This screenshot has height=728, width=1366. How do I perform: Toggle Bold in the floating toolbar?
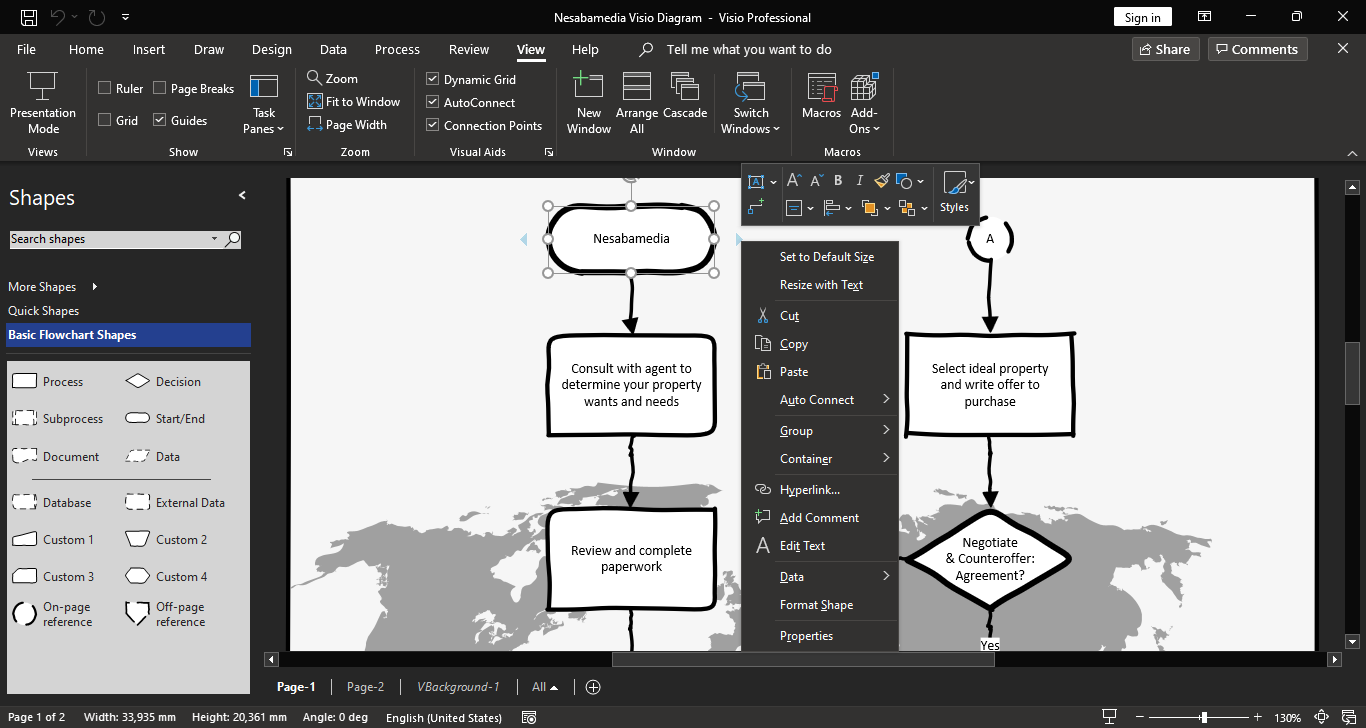(x=838, y=181)
